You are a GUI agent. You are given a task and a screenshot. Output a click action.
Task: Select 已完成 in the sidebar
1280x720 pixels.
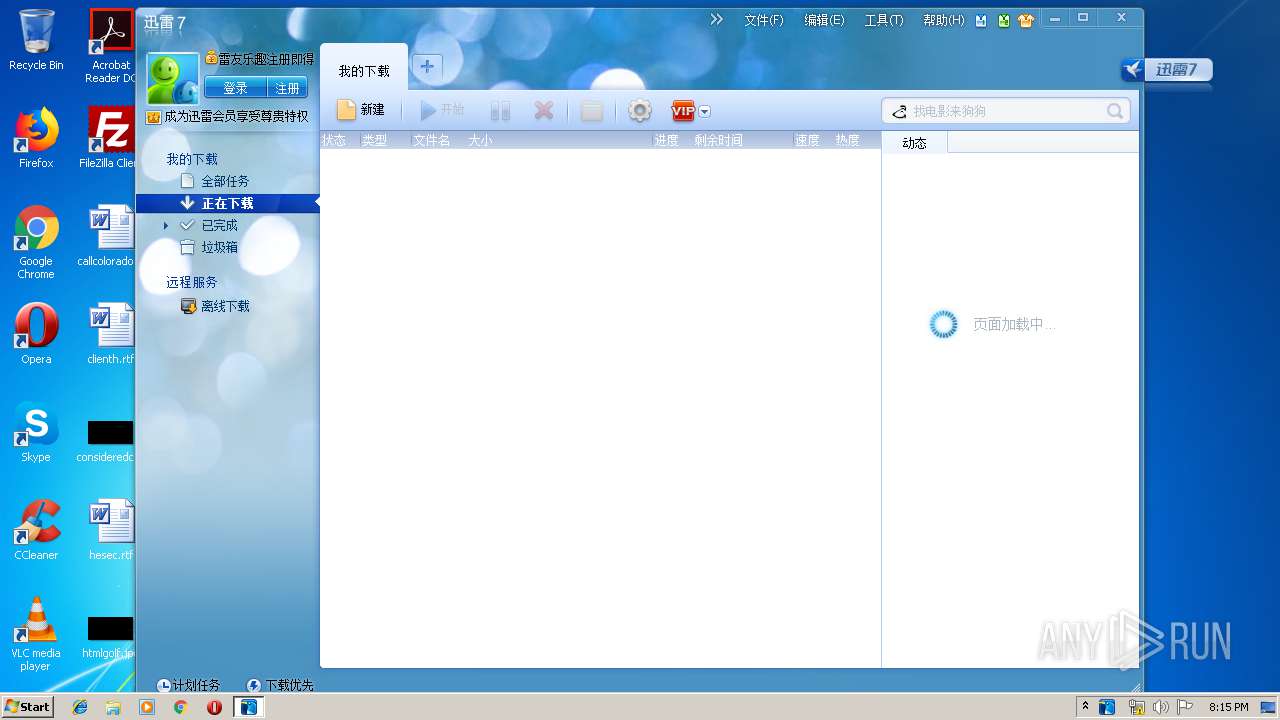point(219,225)
